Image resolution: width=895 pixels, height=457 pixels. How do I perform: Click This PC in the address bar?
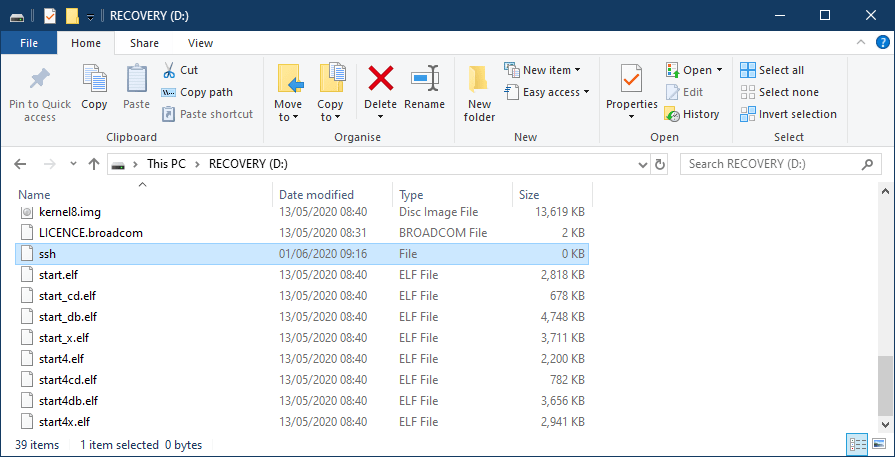click(166, 164)
